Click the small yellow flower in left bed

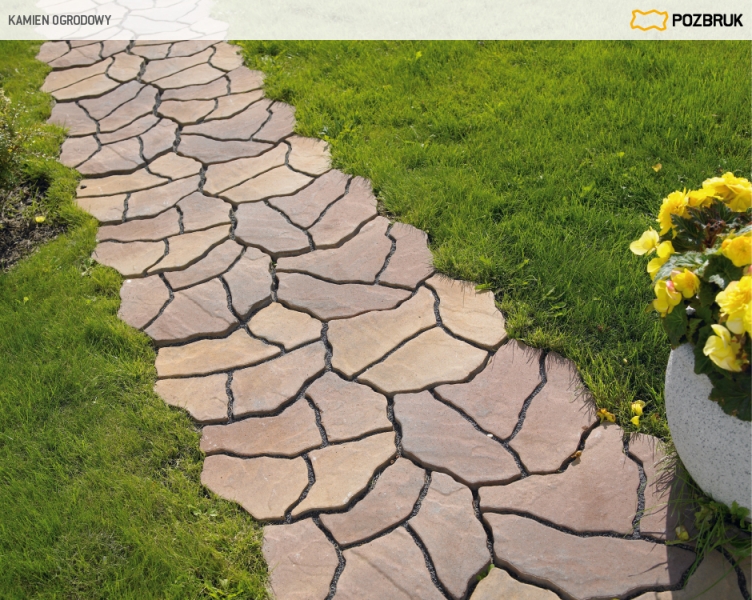(40, 217)
